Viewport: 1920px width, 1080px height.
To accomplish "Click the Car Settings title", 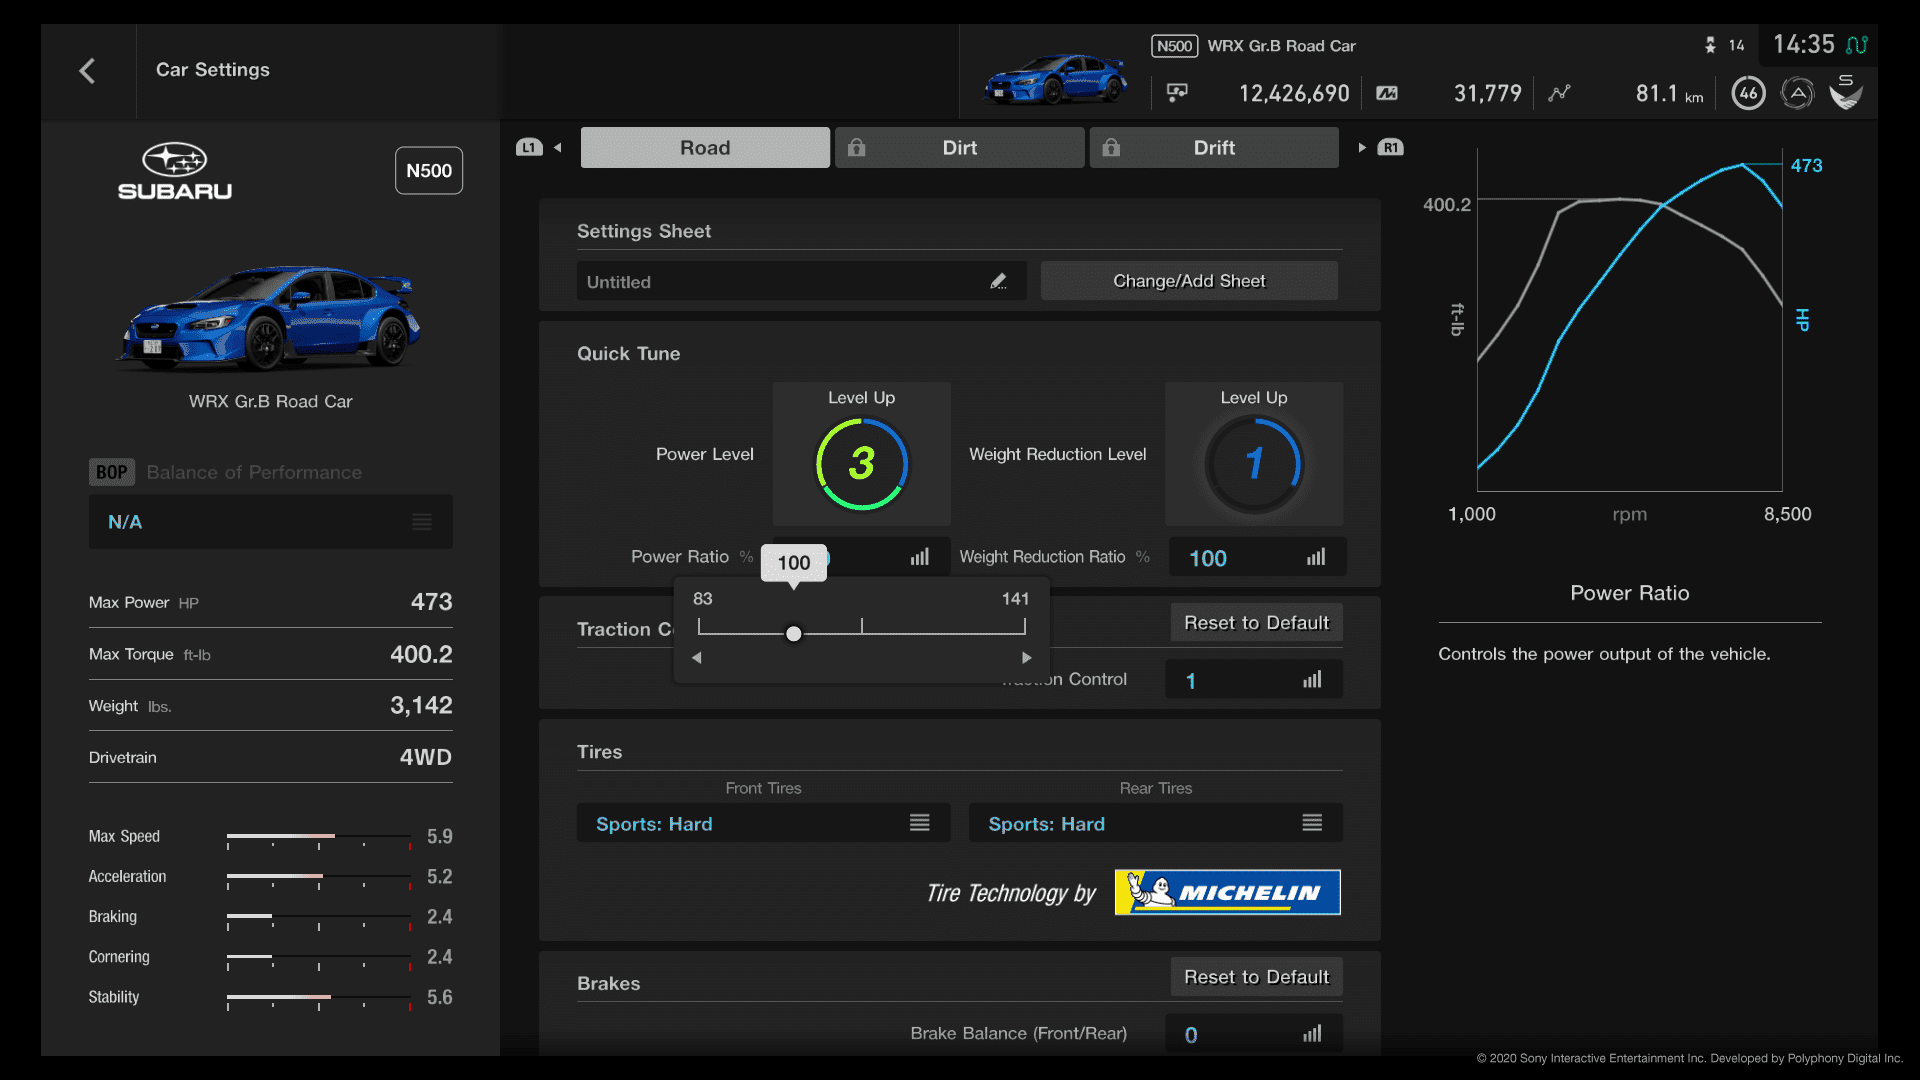I will [213, 70].
